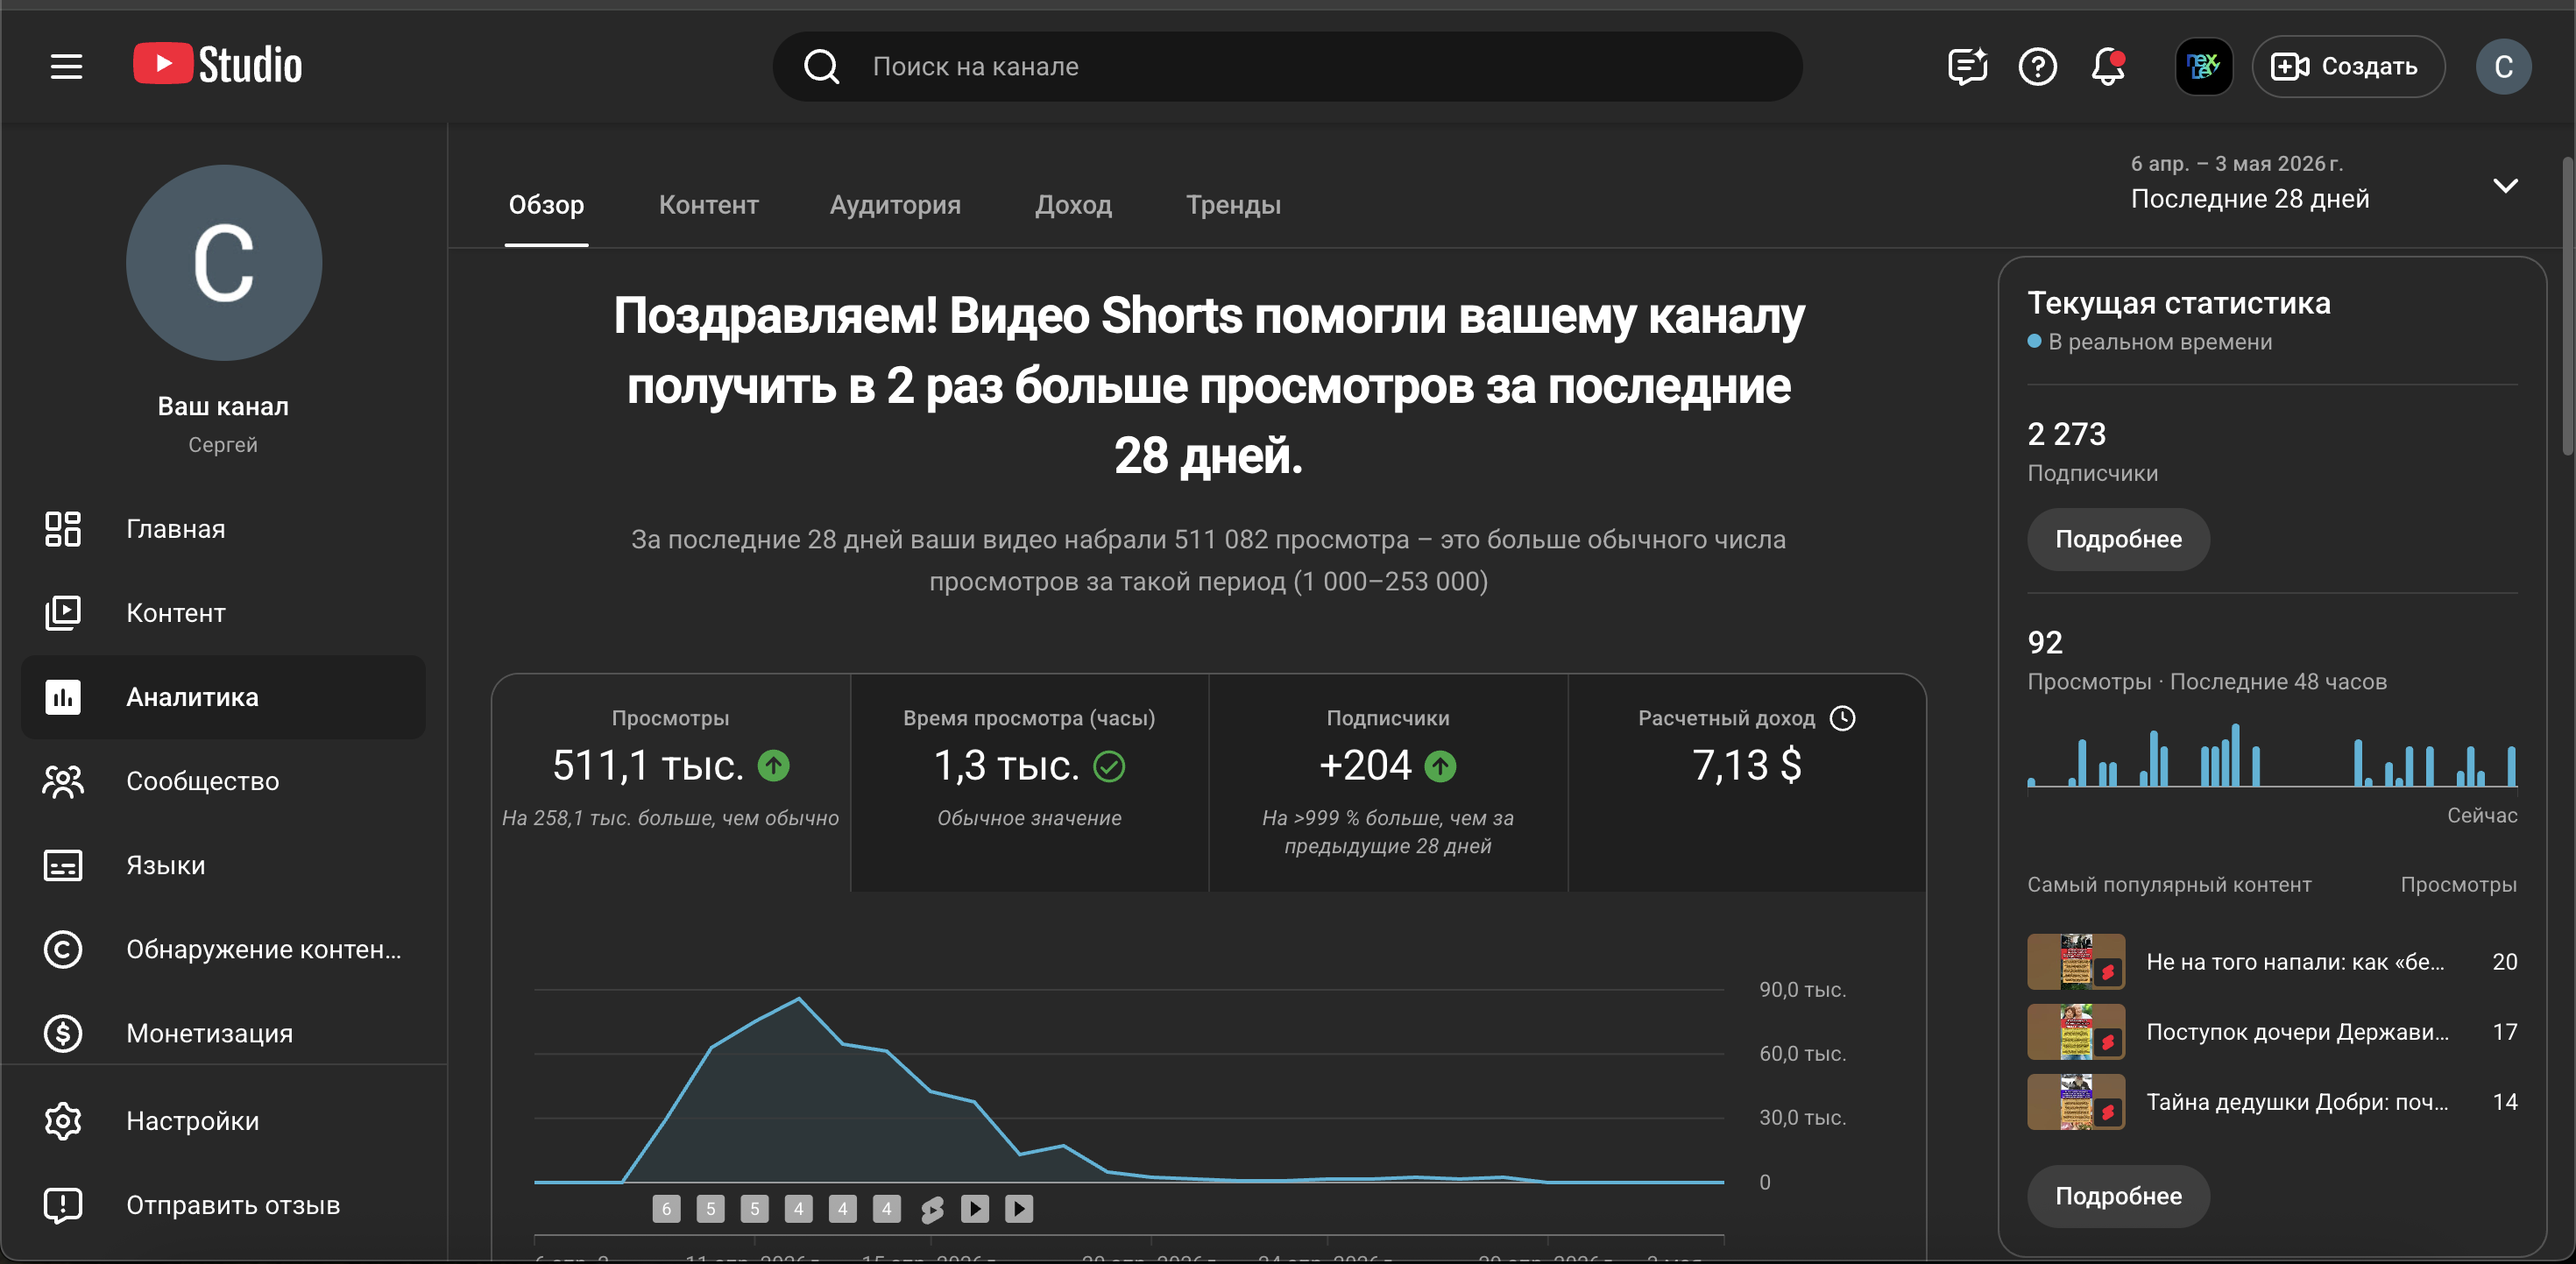The width and height of the screenshot is (2576, 1264).
Task: Select the Время просмотра (часы) metric card
Action: click(1029, 782)
